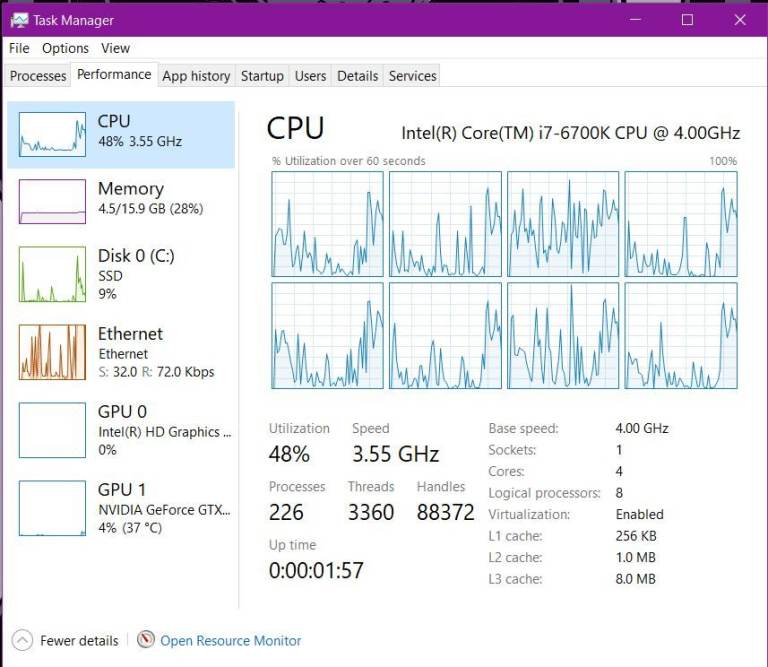This screenshot has width=768, height=667.
Task: Switch to the Details tab
Action: (x=357, y=76)
